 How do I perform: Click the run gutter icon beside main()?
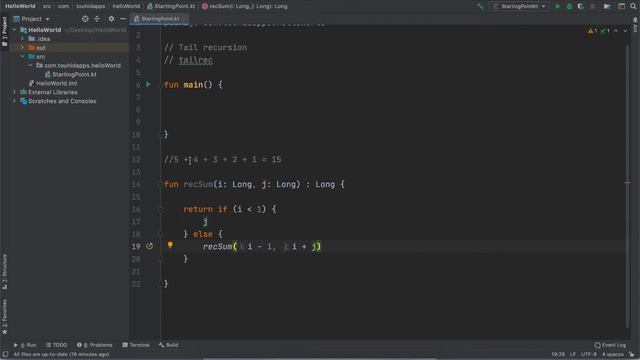[148, 84]
